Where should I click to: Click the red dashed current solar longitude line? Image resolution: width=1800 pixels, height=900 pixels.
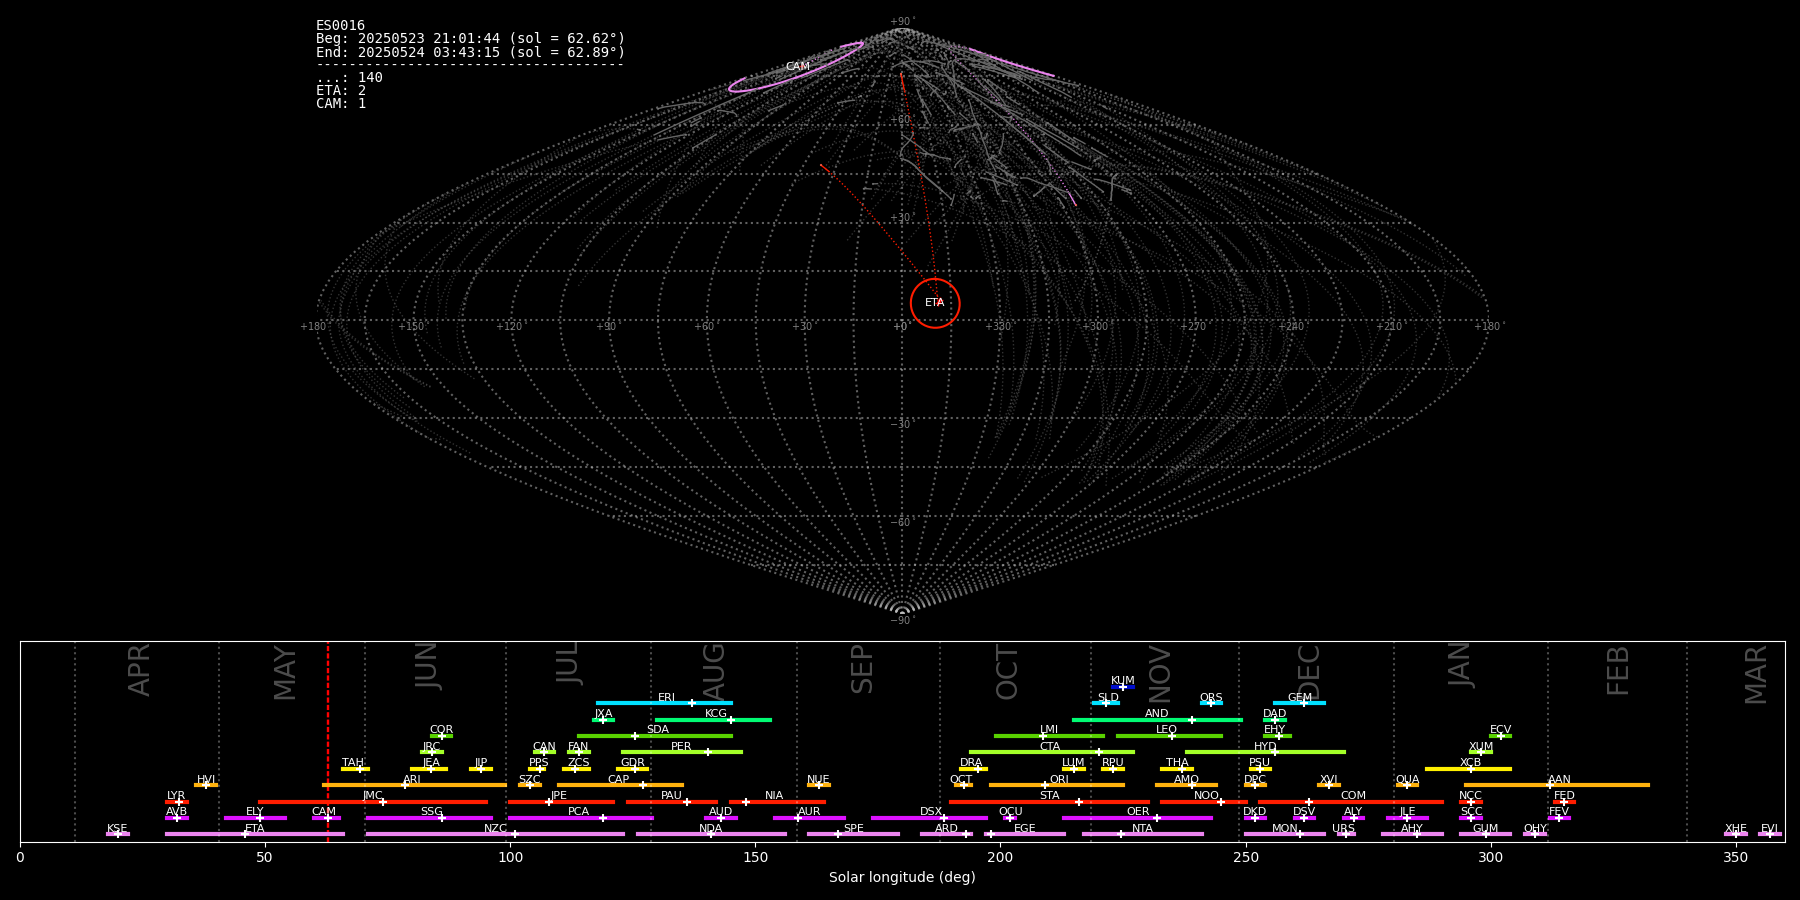pyautogui.click(x=328, y=742)
